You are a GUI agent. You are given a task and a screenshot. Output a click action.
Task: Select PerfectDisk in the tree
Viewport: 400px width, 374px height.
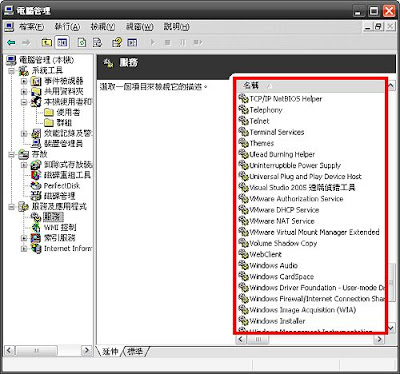pos(62,186)
